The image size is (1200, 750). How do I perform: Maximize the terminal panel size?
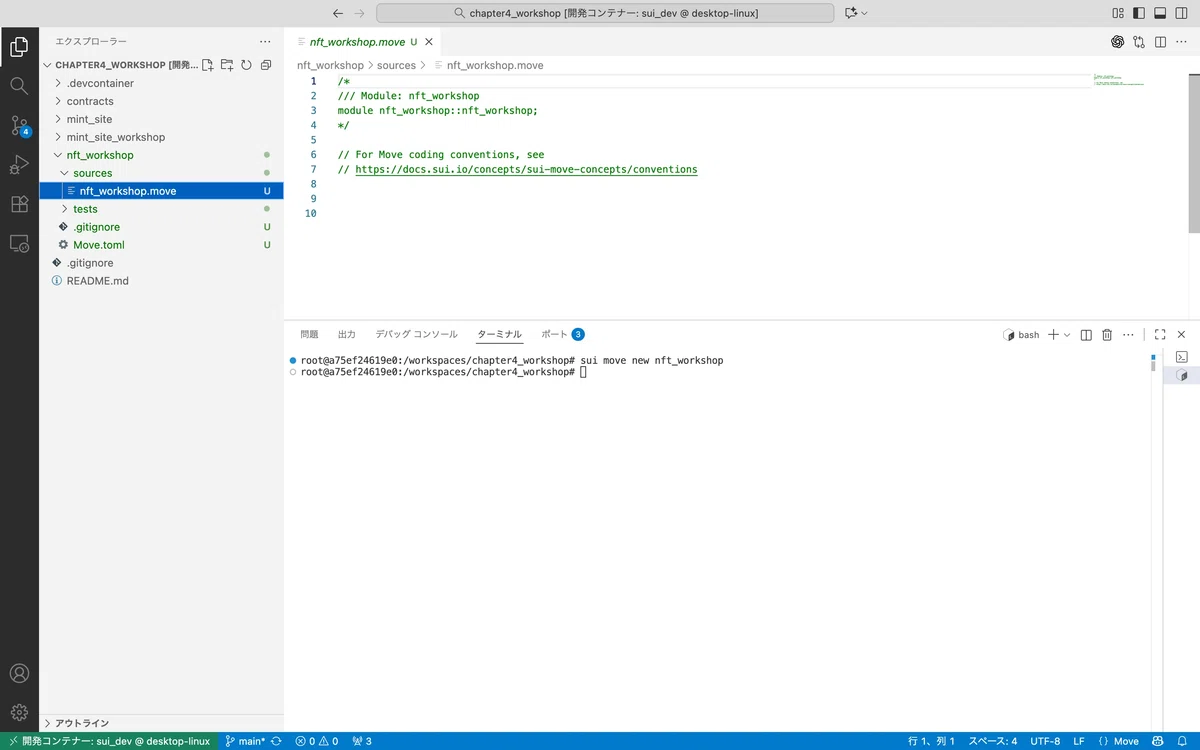pyautogui.click(x=1160, y=335)
